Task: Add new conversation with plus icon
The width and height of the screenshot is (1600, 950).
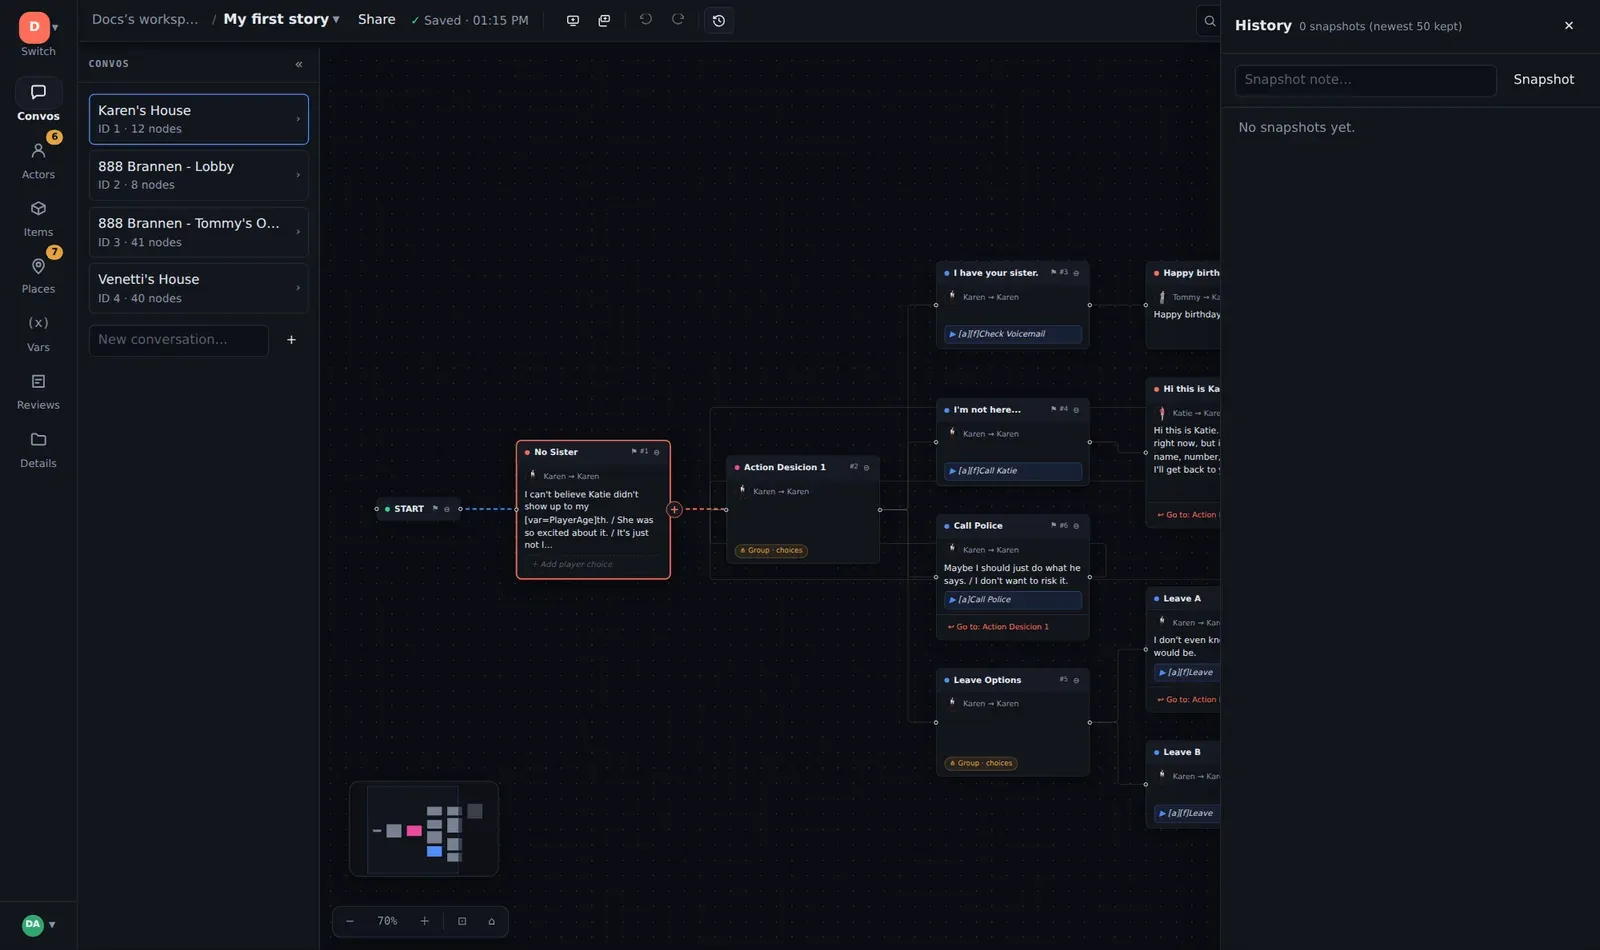Action: coord(291,340)
